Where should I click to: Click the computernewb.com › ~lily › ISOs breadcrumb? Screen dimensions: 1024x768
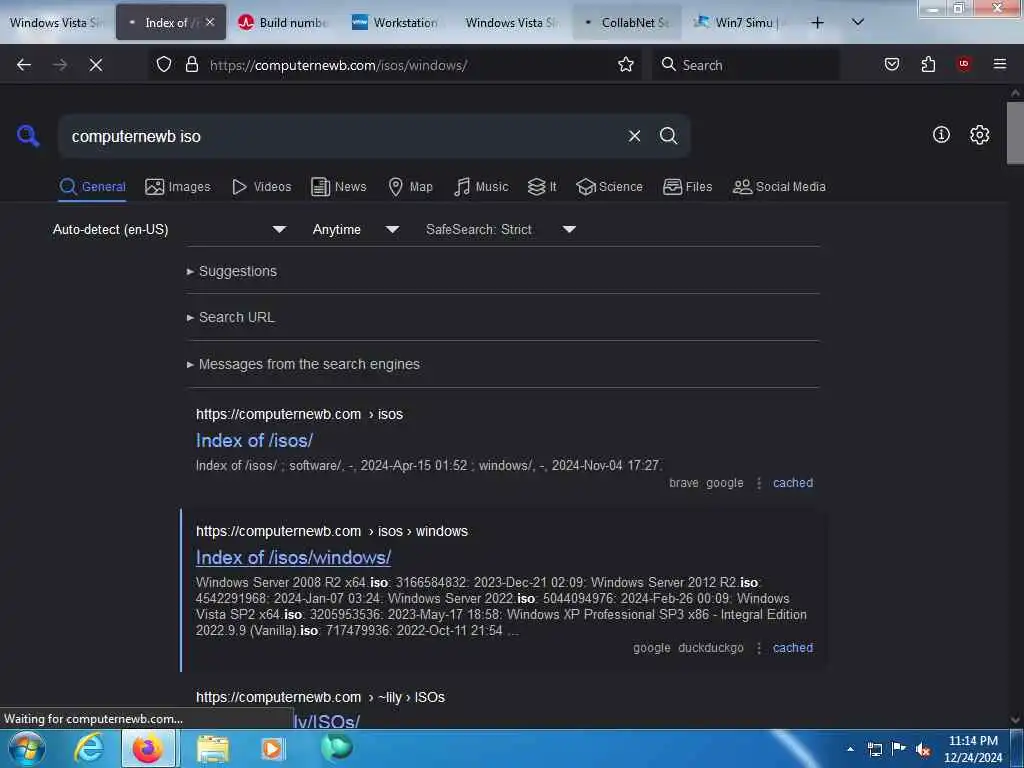(x=320, y=697)
